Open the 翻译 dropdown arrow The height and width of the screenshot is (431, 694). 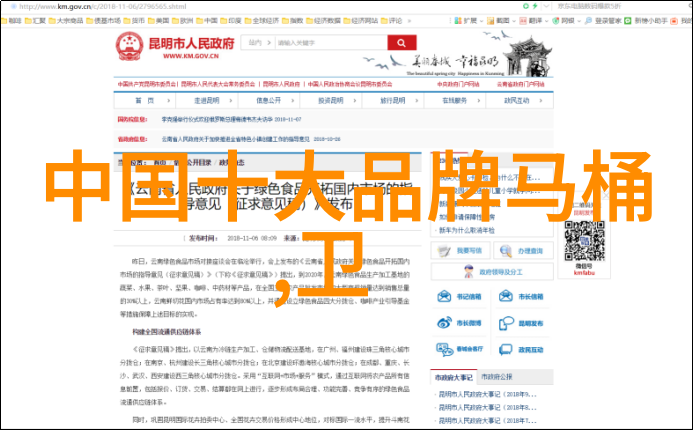[x=546, y=21]
